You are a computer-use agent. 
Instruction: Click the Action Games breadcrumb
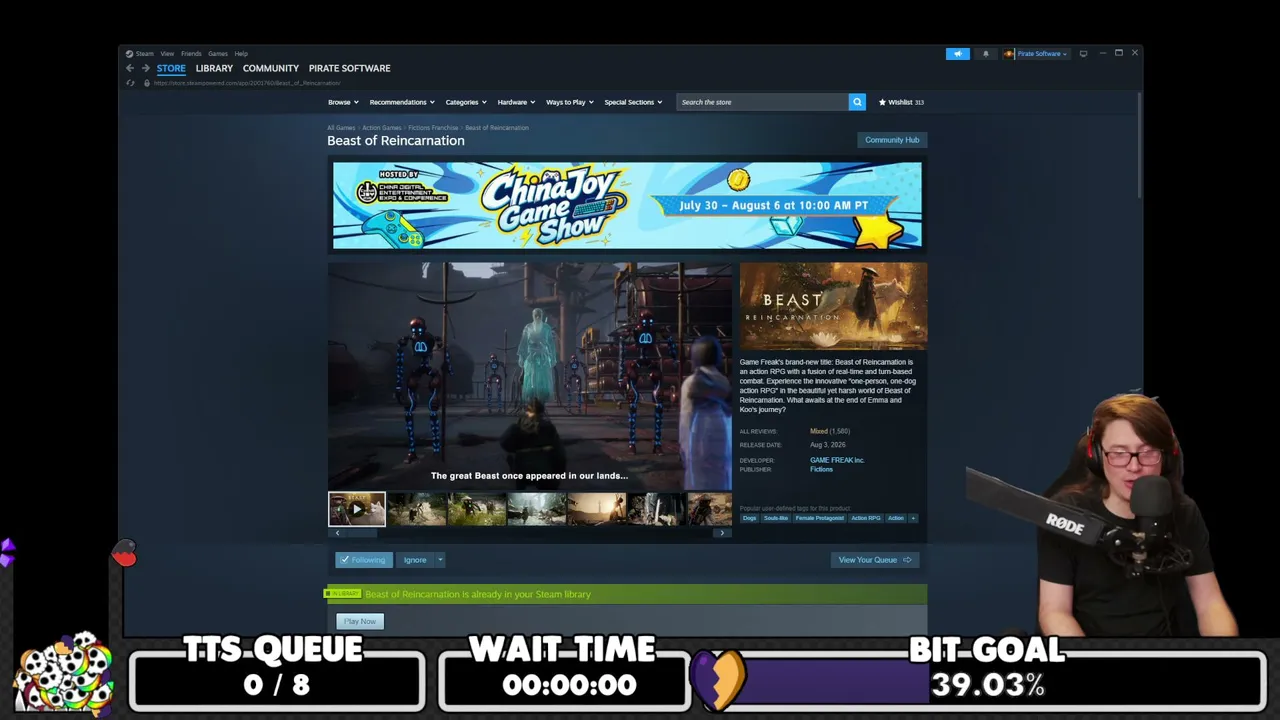pyautogui.click(x=382, y=128)
